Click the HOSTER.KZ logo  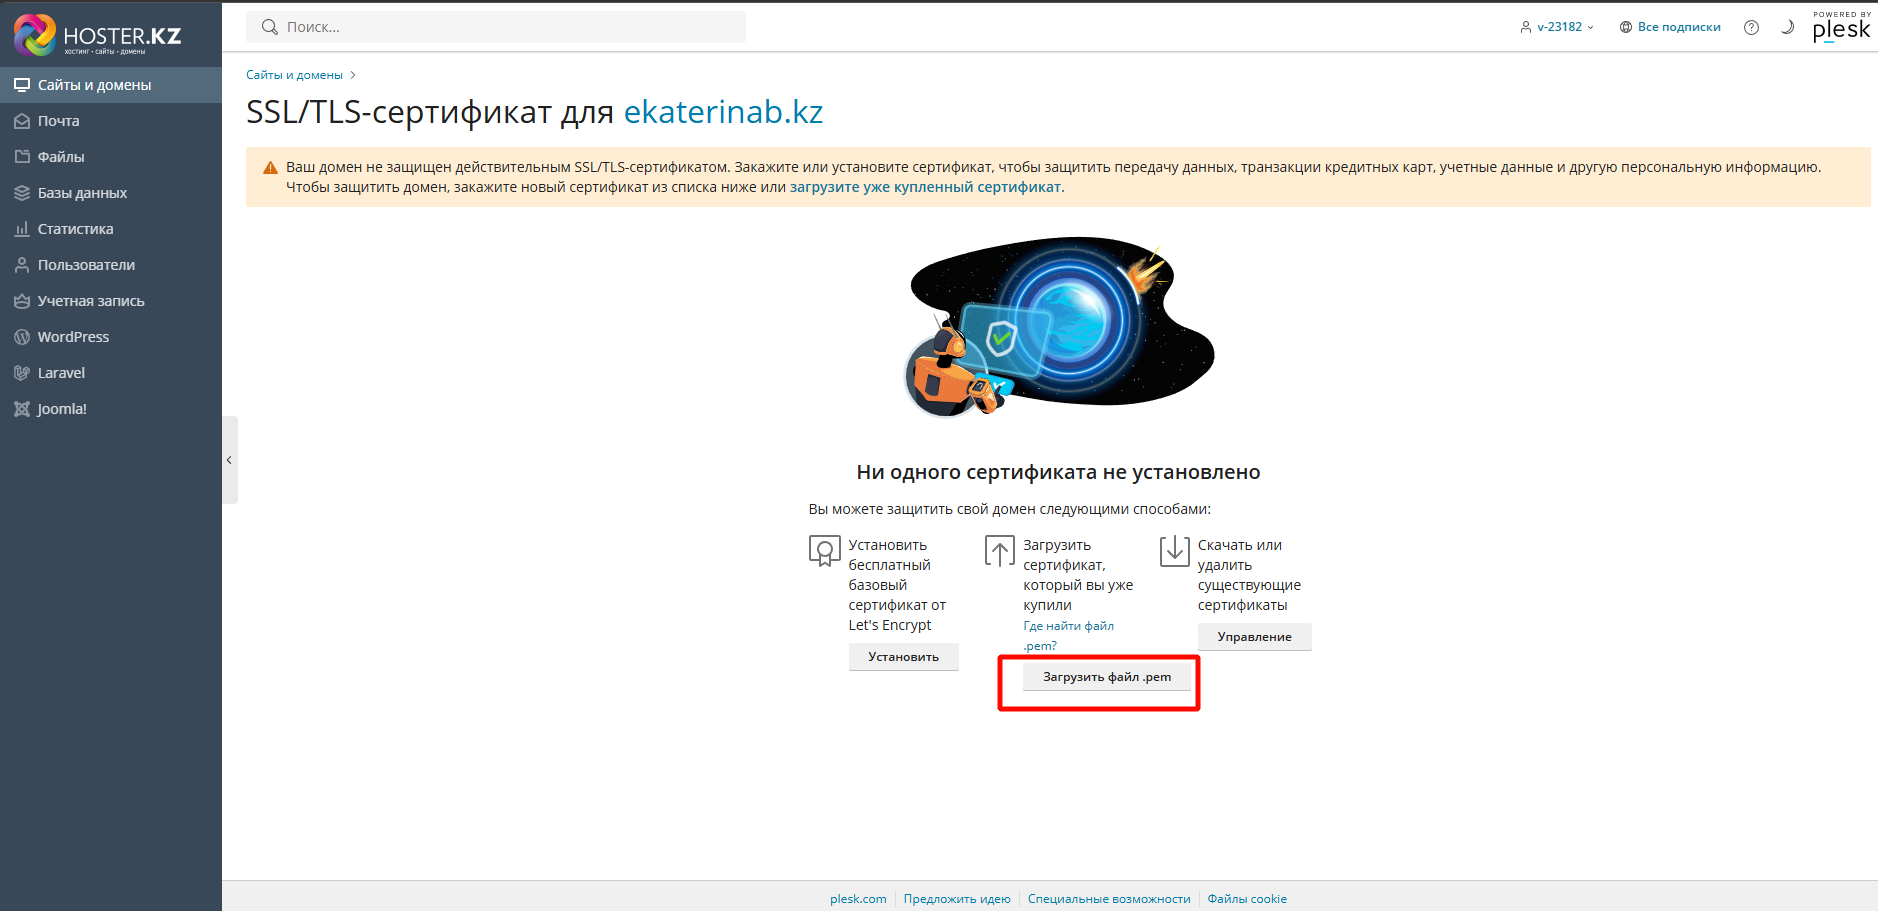pos(98,35)
